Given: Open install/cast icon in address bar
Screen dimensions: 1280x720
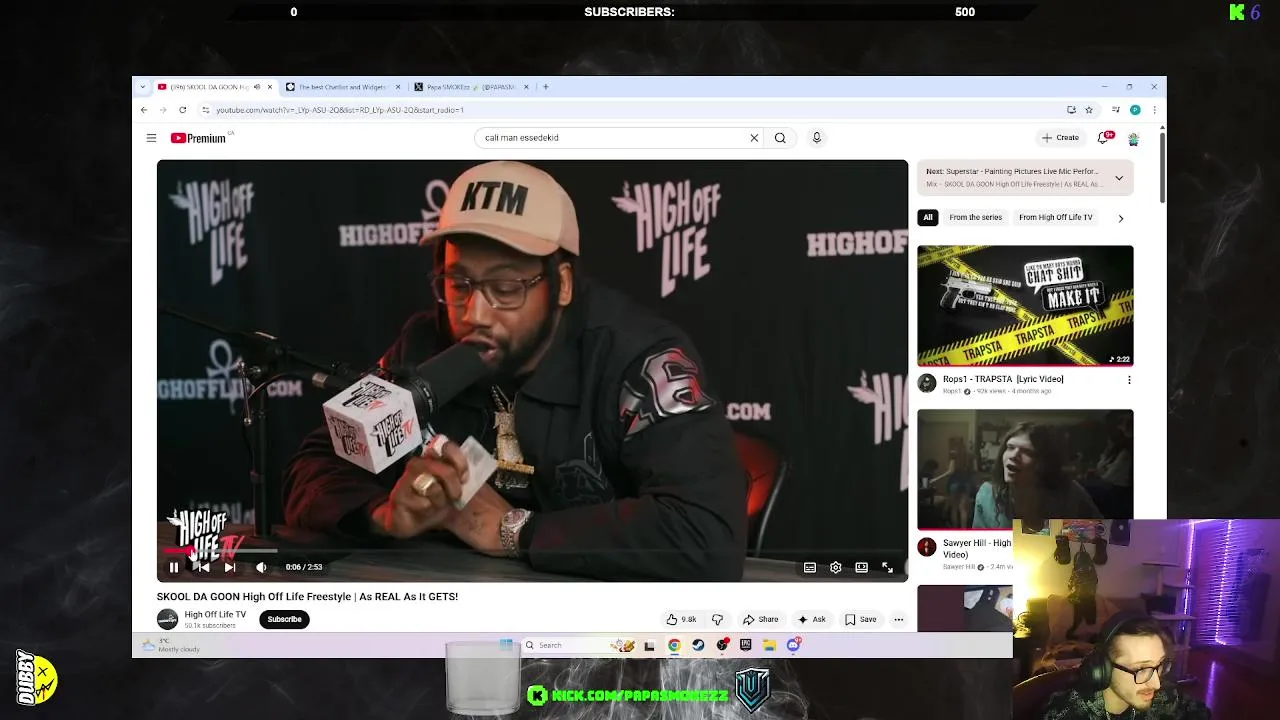Looking at the screenshot, I should click(x=1071, y=110).
